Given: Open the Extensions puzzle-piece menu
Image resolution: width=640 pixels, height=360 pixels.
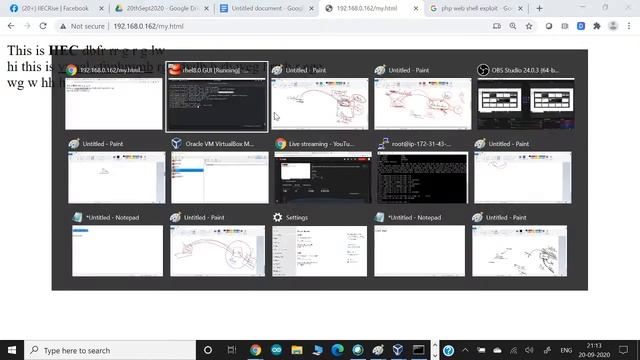Looking at the screenshot, I should (x=597, y=26).
